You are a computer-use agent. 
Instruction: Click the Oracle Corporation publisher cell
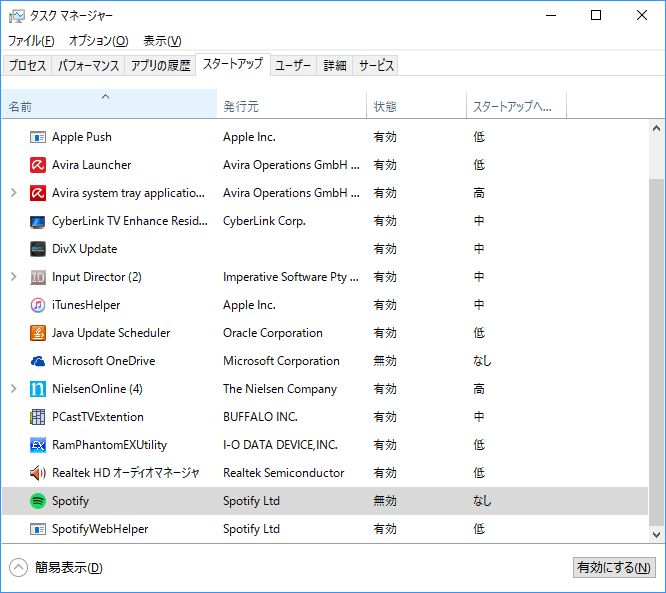pyautogui.click(x=273, y=333)
